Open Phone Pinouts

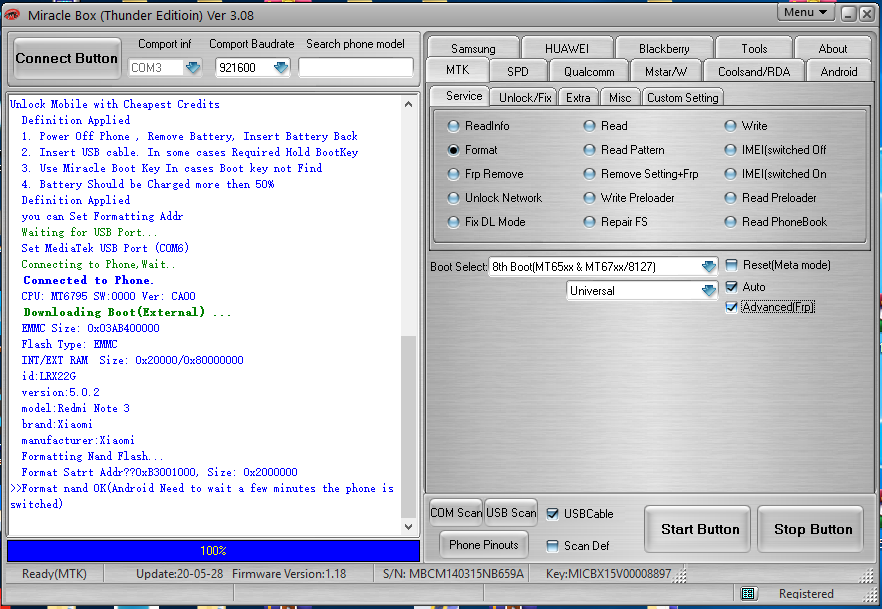point(484,544)
